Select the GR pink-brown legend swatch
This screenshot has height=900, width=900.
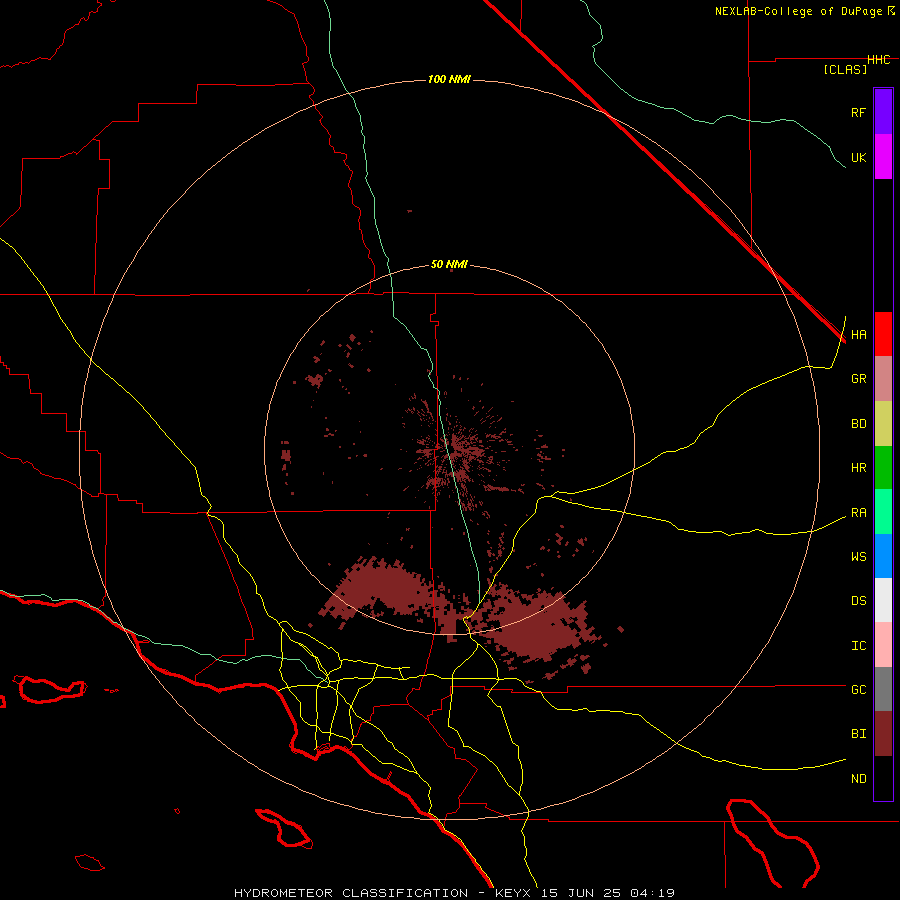[x=883, y=379]
